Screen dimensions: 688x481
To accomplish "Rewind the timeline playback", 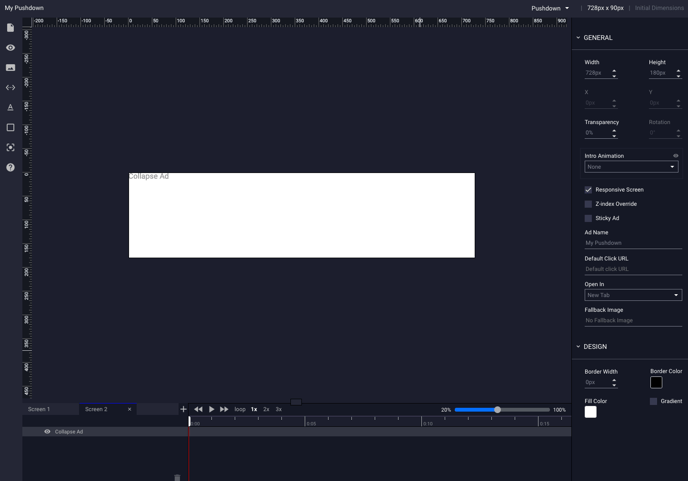I will 198,409.
